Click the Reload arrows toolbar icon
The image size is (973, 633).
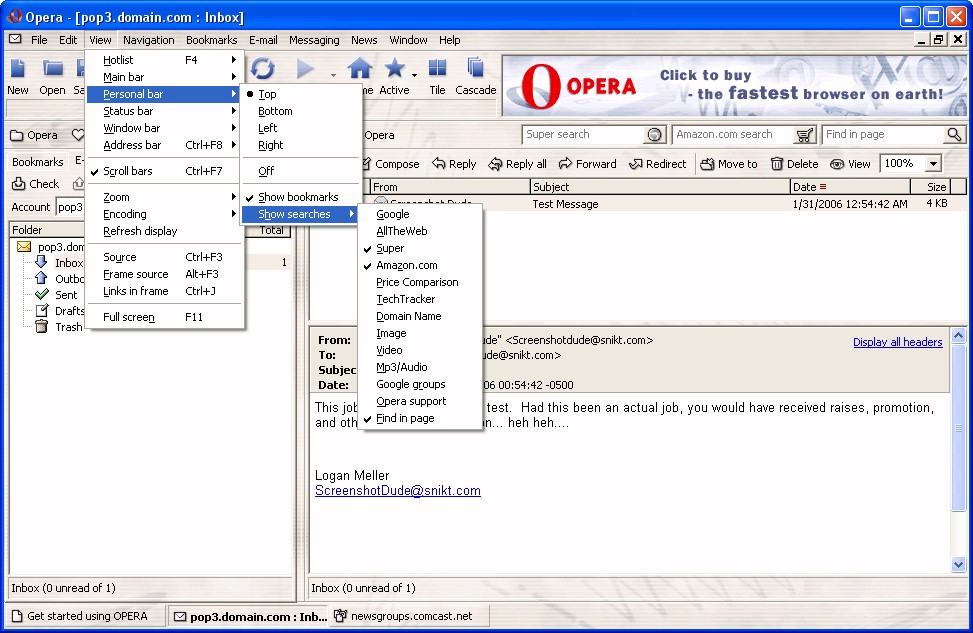click(263, 69)
